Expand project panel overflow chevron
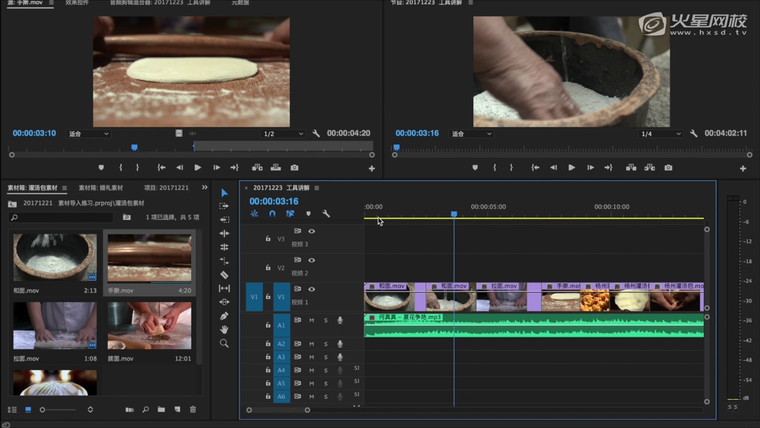 [204, 187]
